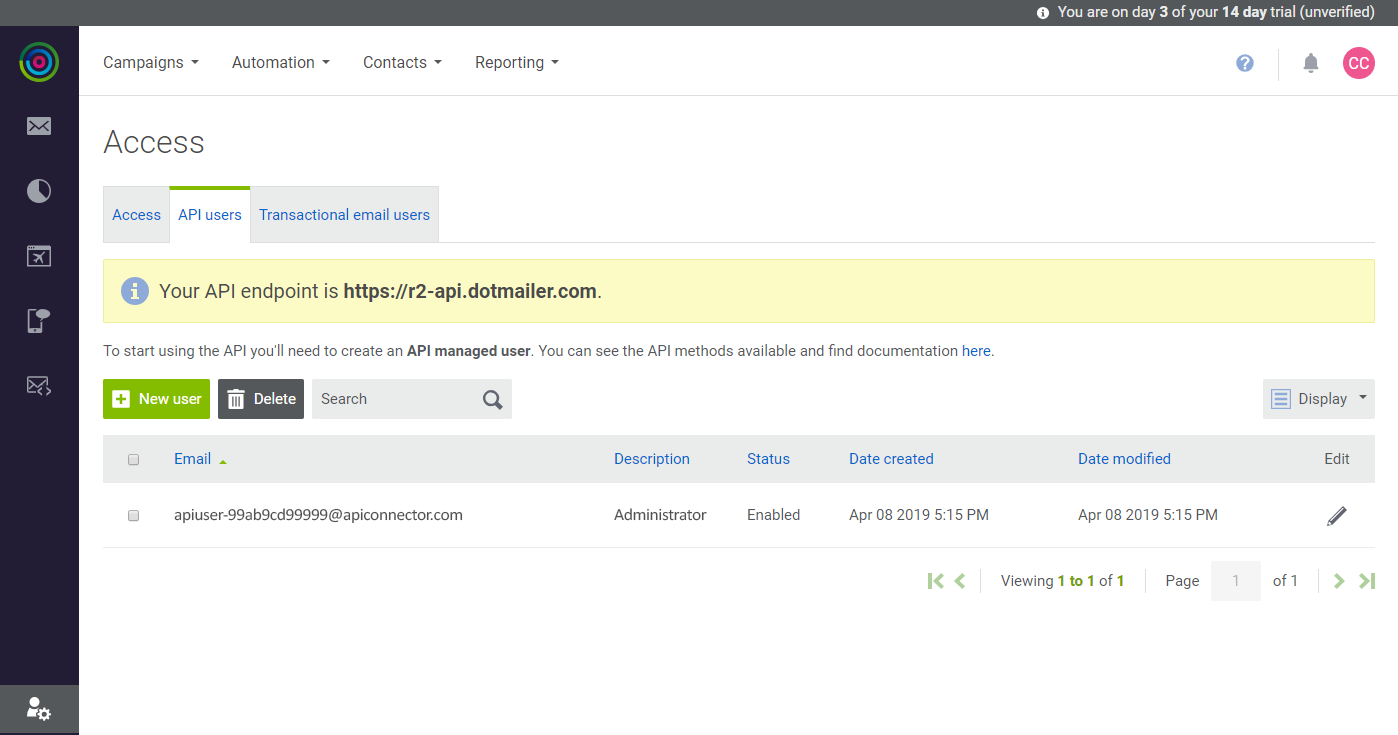This screenshot has width=1398, height=735.
Task: Click the search magnifier icon
Action: click(492, 399)
